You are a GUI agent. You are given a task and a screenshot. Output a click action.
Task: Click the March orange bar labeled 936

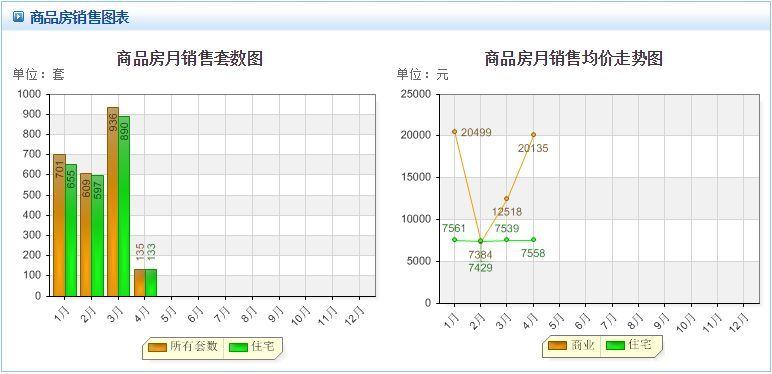[x=113, y=202]
